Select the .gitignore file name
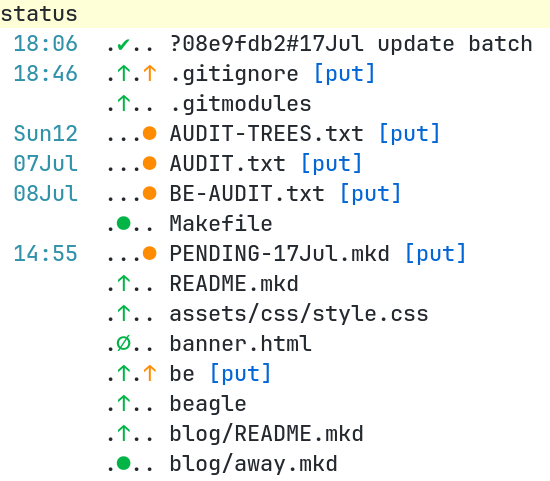 click(234, 75)
